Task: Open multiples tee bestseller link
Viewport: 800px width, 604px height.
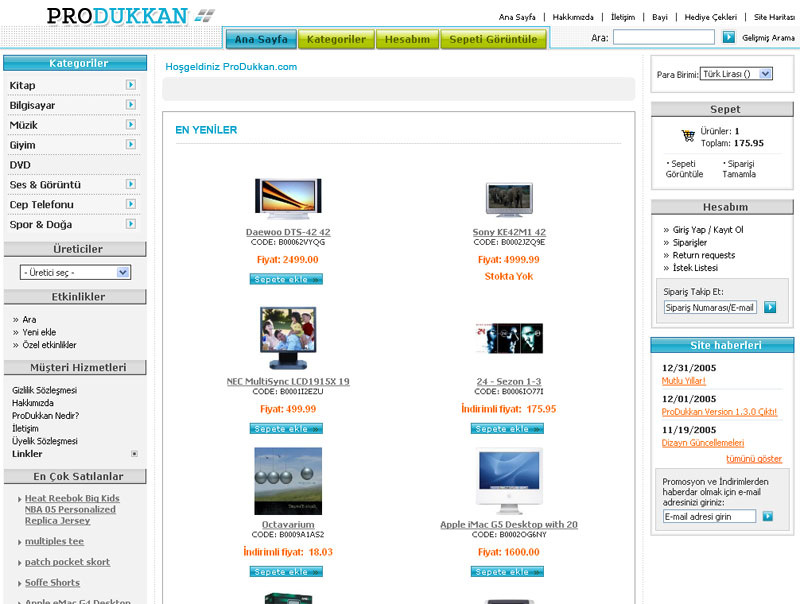Action: [55, 541]
